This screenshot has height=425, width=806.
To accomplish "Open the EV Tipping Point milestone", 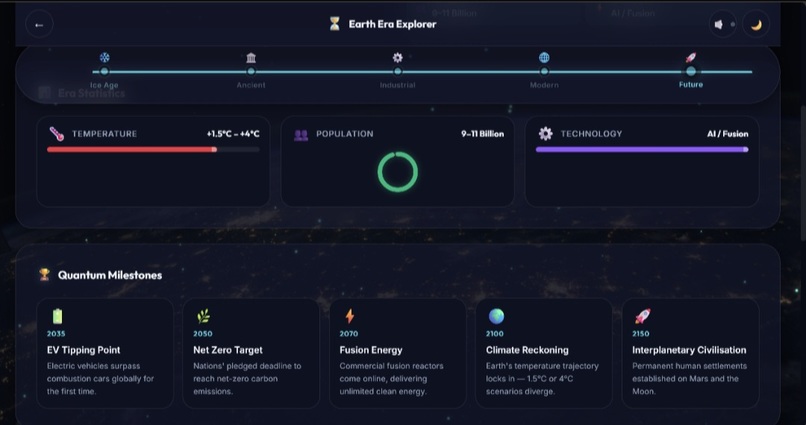I will [x=105, y=354].
